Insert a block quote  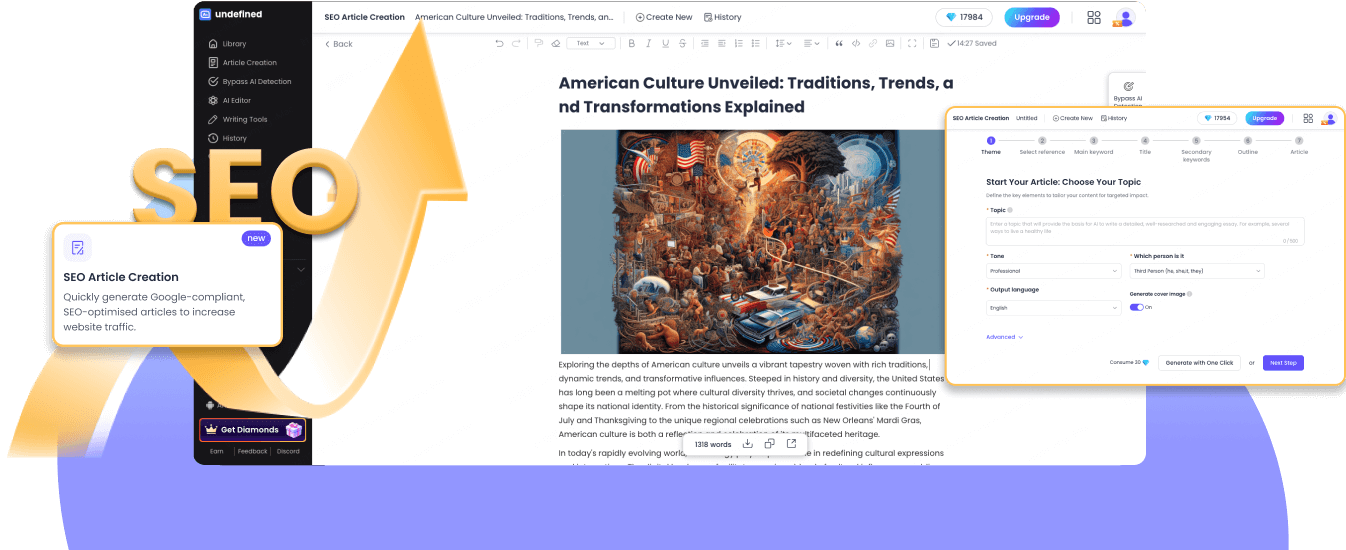[839, 43]
